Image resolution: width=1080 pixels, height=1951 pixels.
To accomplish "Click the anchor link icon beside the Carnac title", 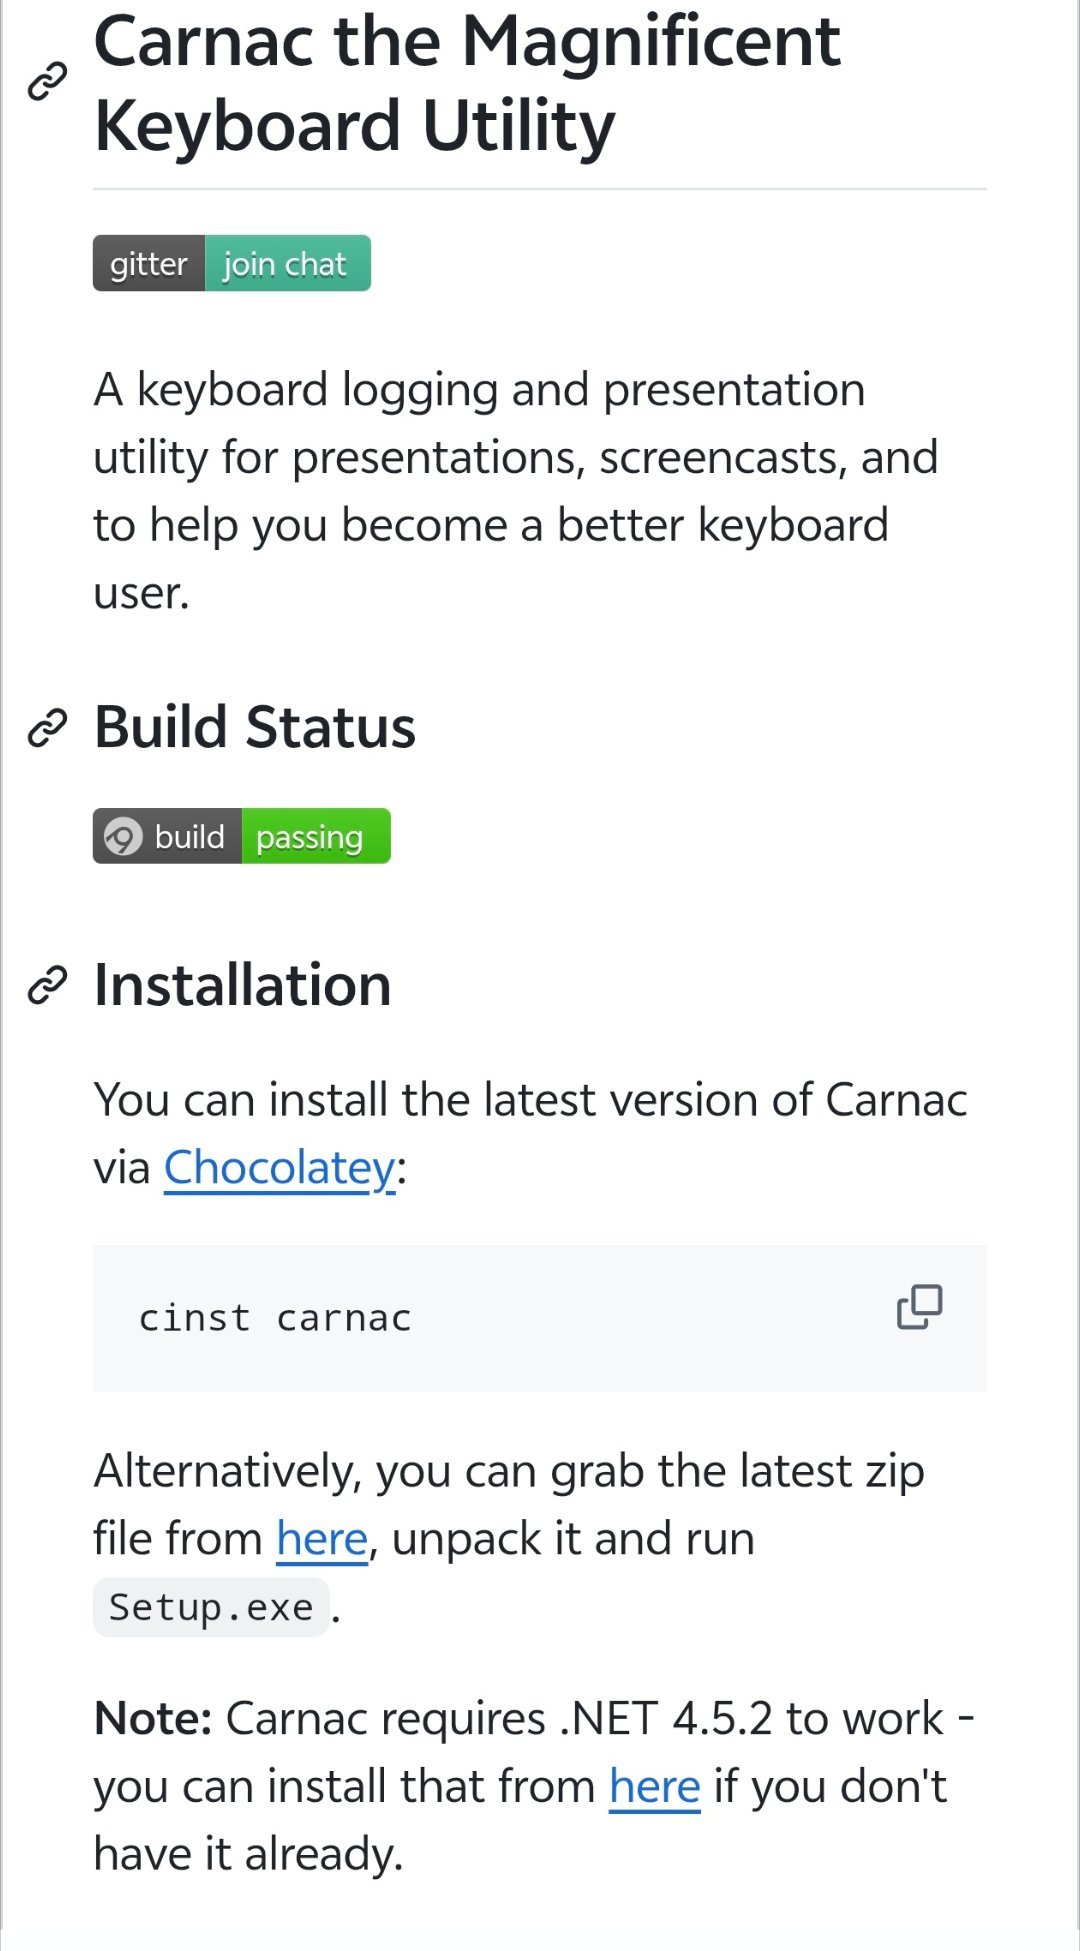I will tap(47, 82).
